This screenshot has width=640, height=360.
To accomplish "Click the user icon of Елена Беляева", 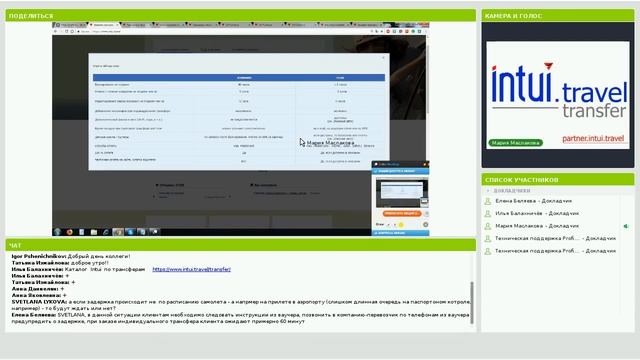I will click(487, 201).
